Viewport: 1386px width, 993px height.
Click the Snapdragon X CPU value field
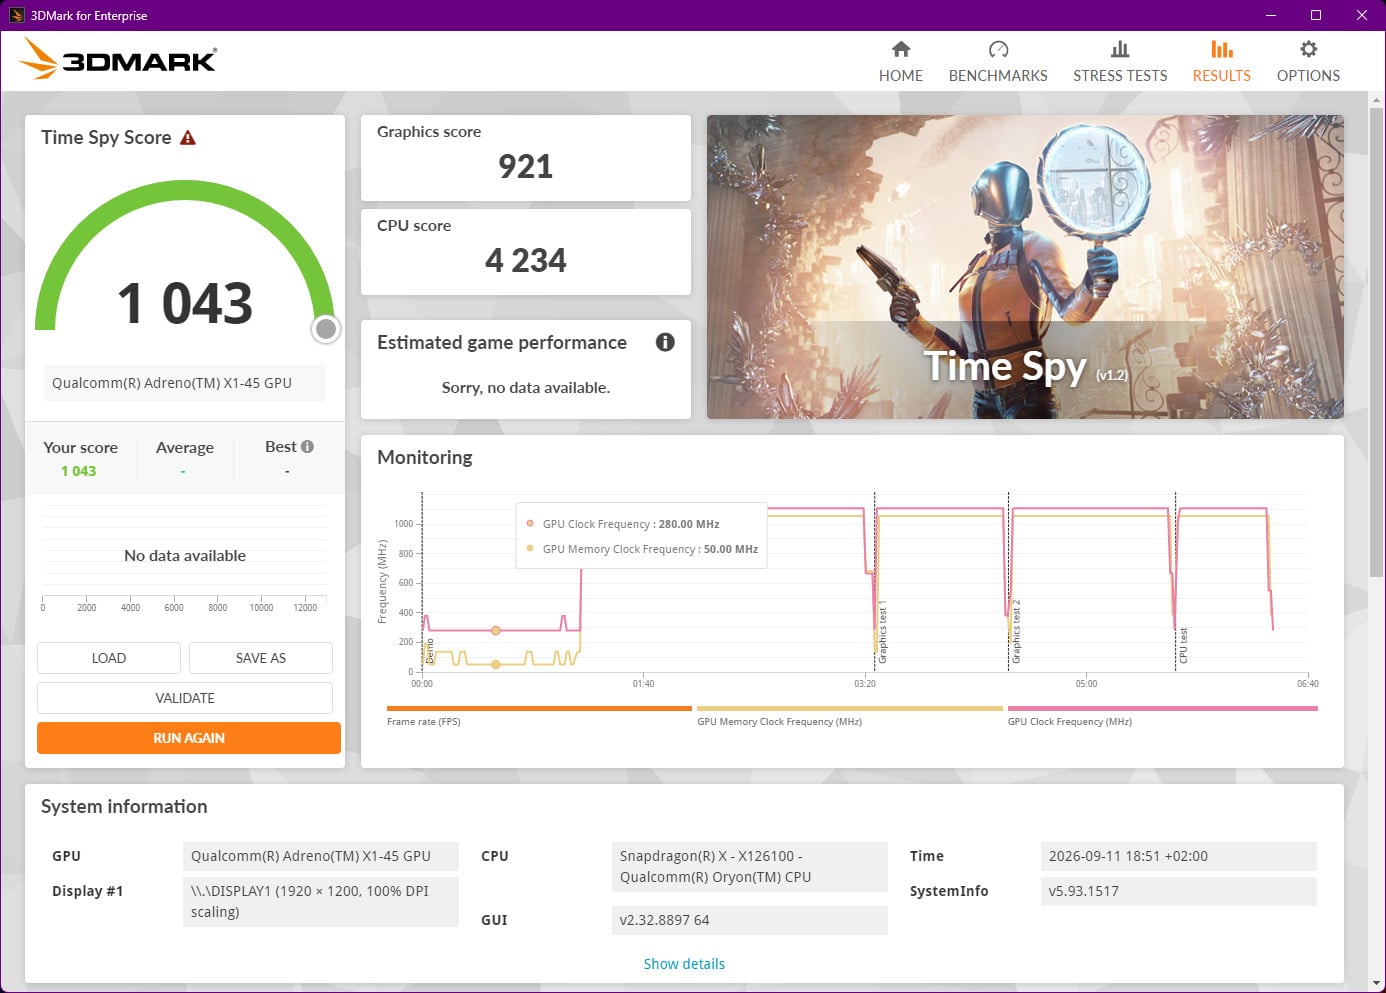click(749, 867)
